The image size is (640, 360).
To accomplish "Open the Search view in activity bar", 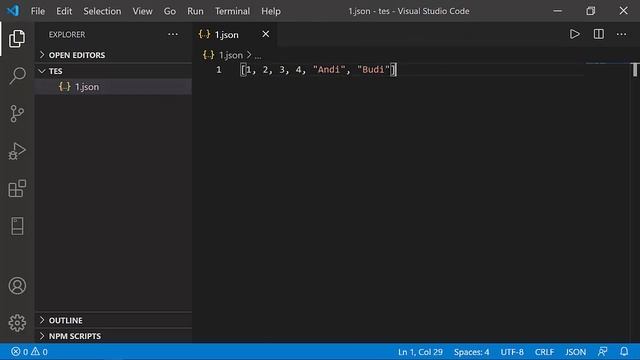I will point(17,76).
